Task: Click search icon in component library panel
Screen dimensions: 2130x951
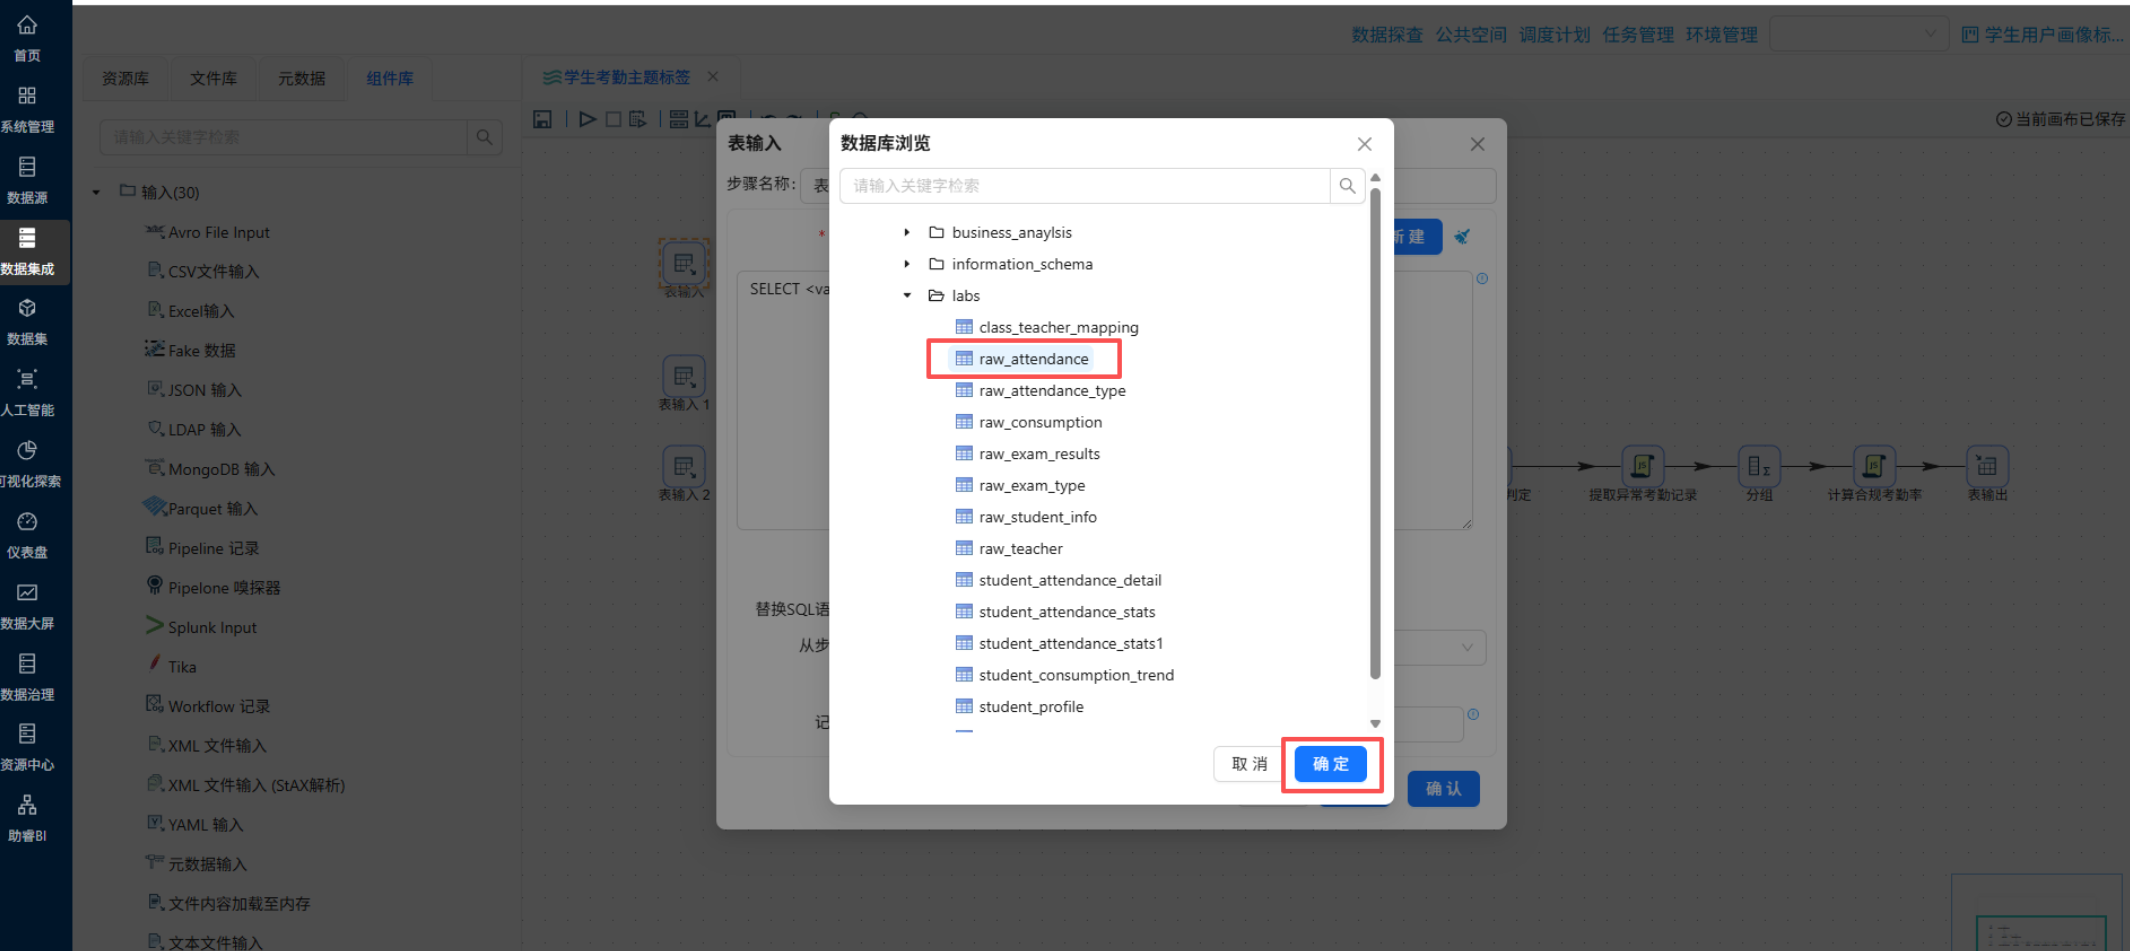Action: click(x=484, y=137)
